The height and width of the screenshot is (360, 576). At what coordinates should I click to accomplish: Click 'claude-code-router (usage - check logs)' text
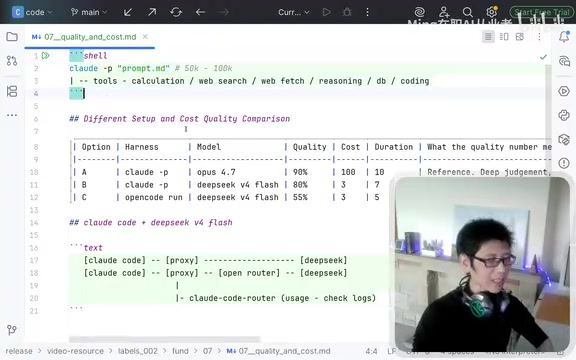[x=282, y=298]
